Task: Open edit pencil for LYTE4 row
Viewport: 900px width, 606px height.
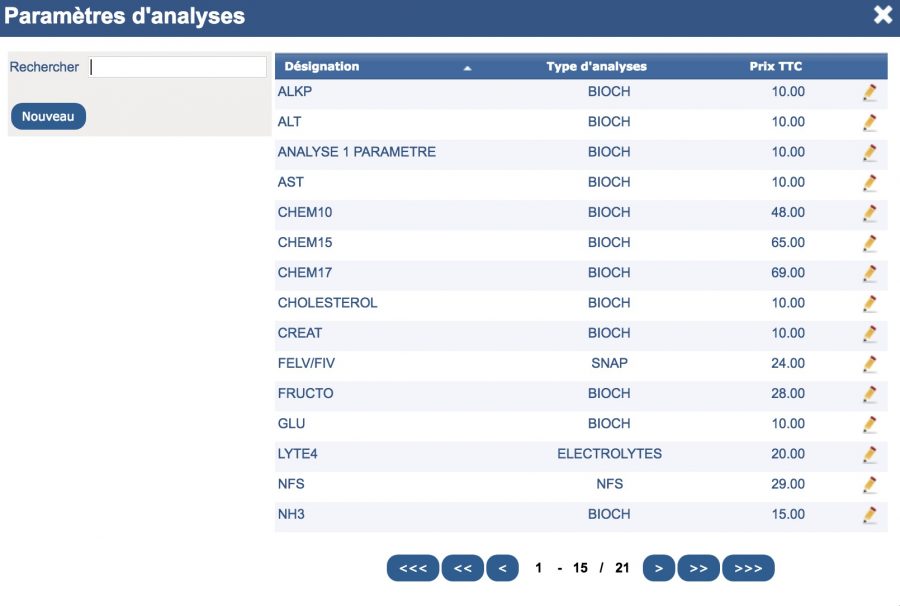Action: [870, 454]
